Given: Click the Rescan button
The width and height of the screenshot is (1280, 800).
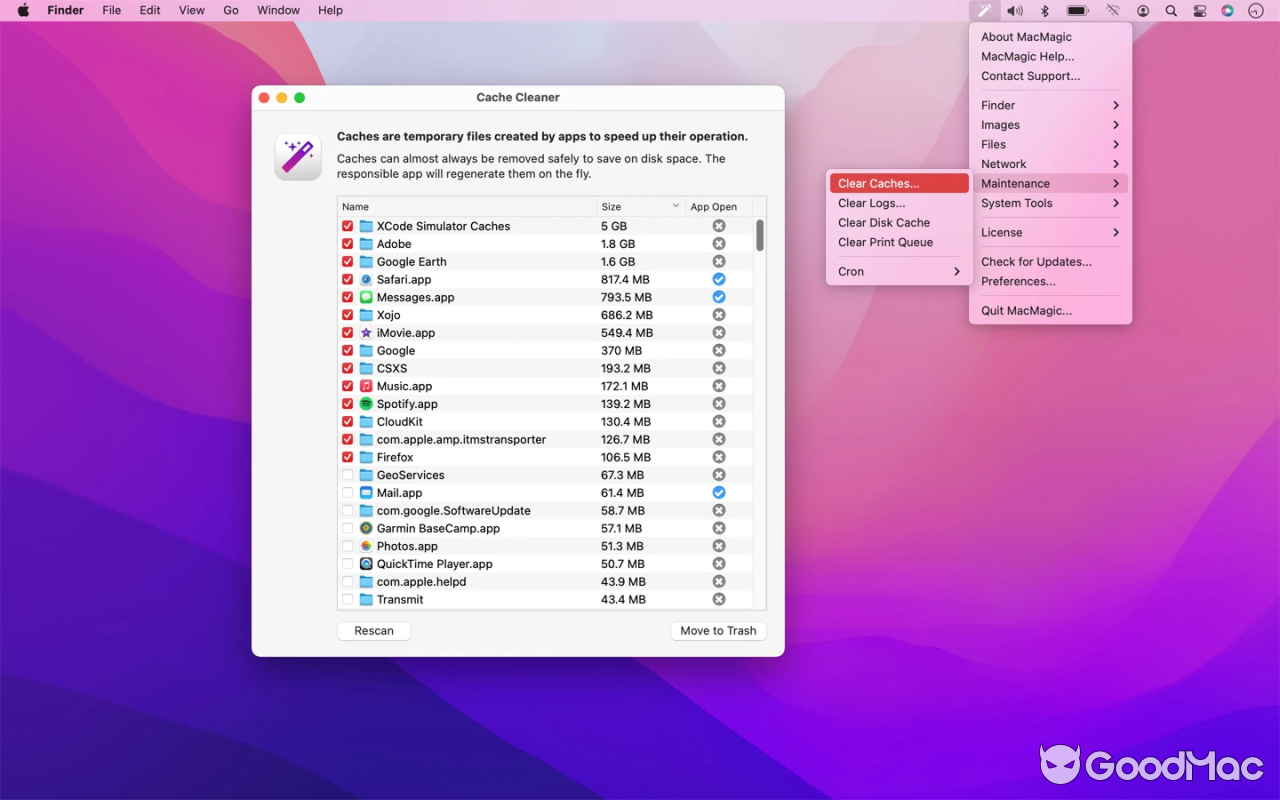Looking at the screenshot, I should coord(373,630).
